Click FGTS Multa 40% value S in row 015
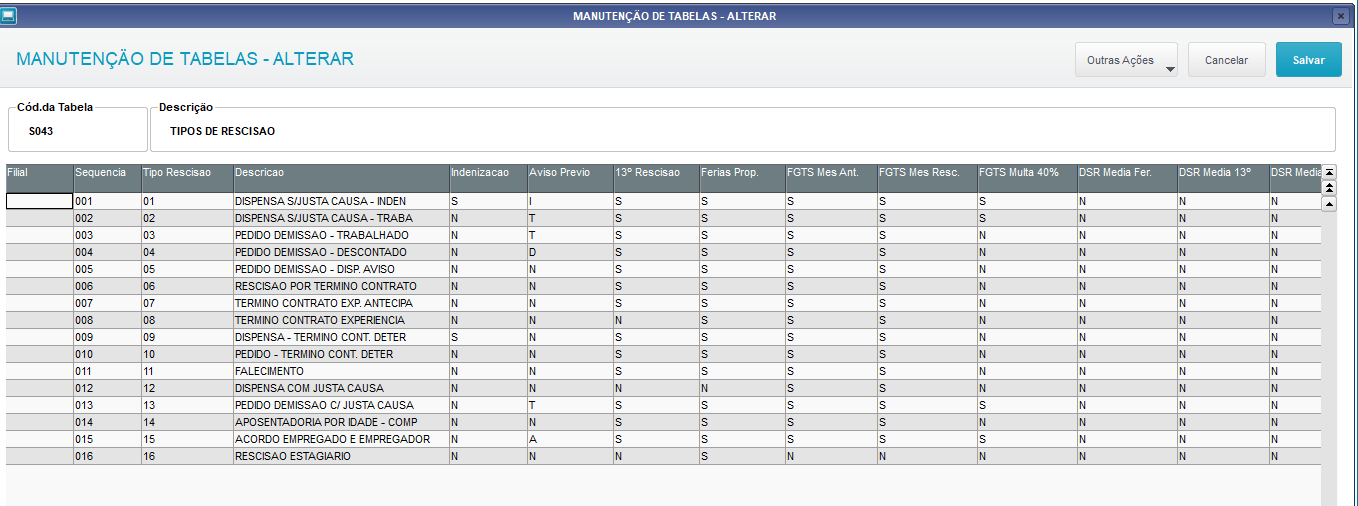Screen dimensions: 1358x506 (x=1027, y=439)
